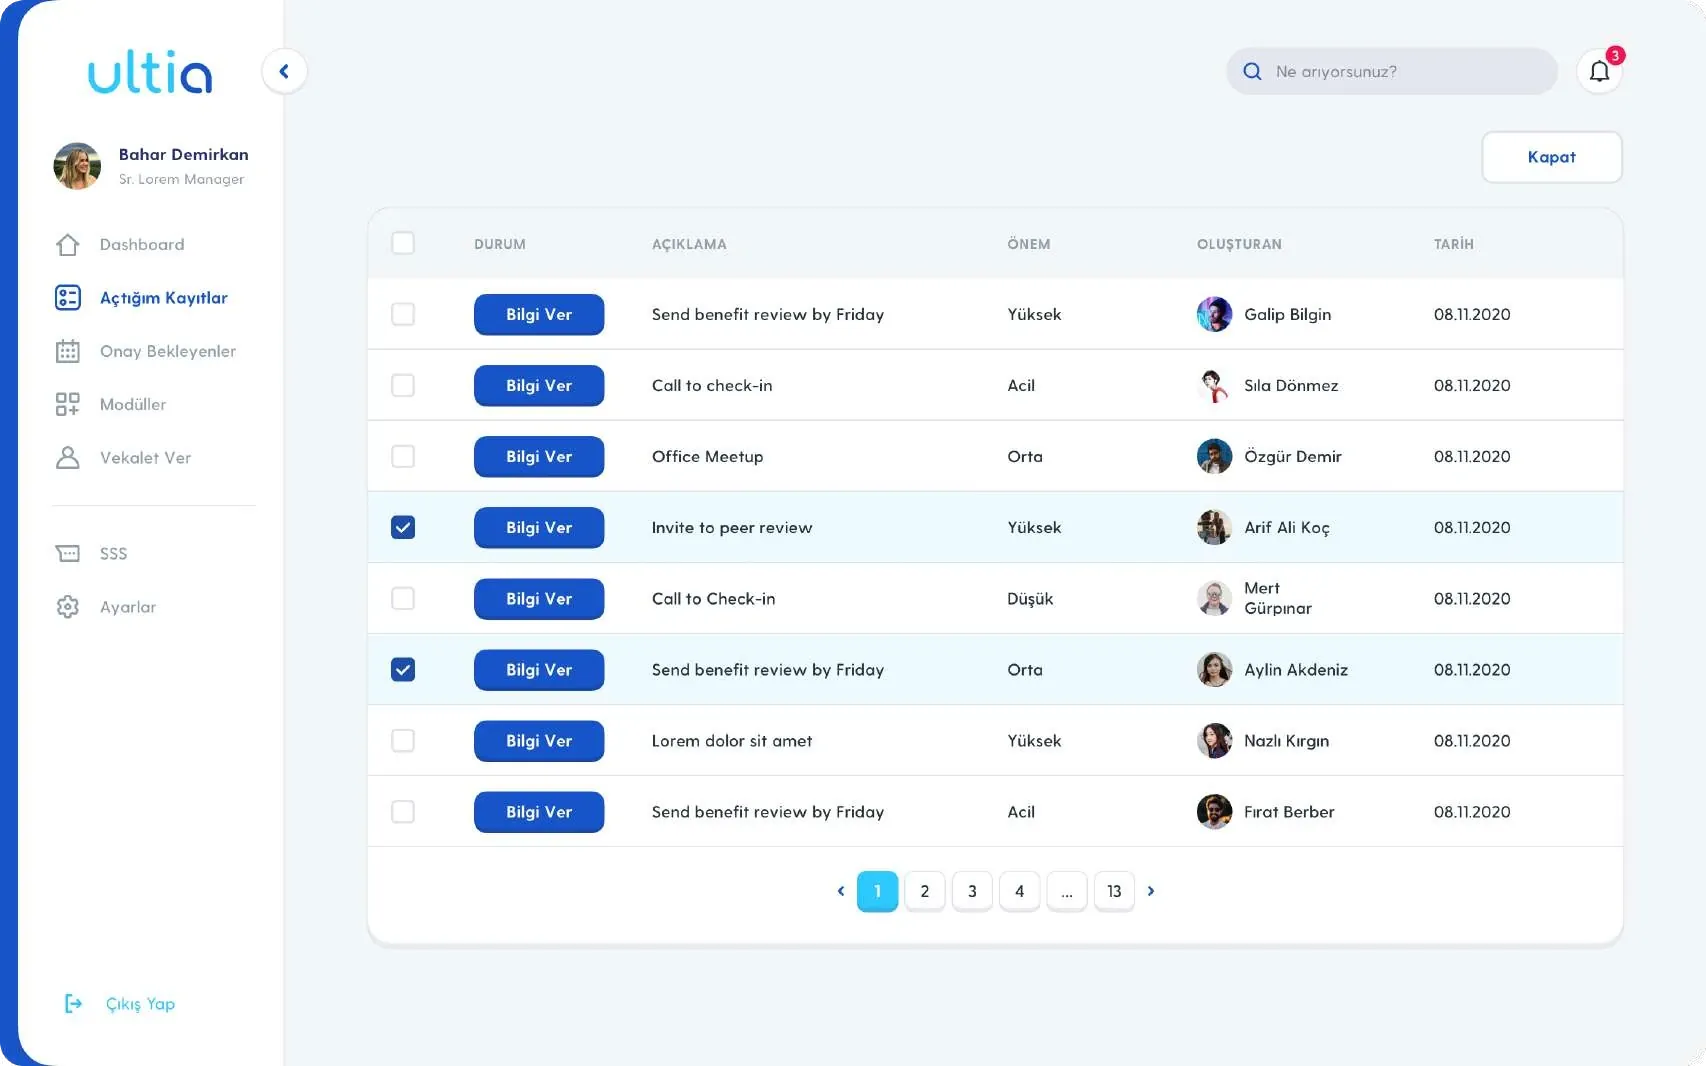The width and height of the screenshot is (1706, 1066).
Task: Uncheck the Arif Ali Koç row checkbox
Action: click(403, 527)
